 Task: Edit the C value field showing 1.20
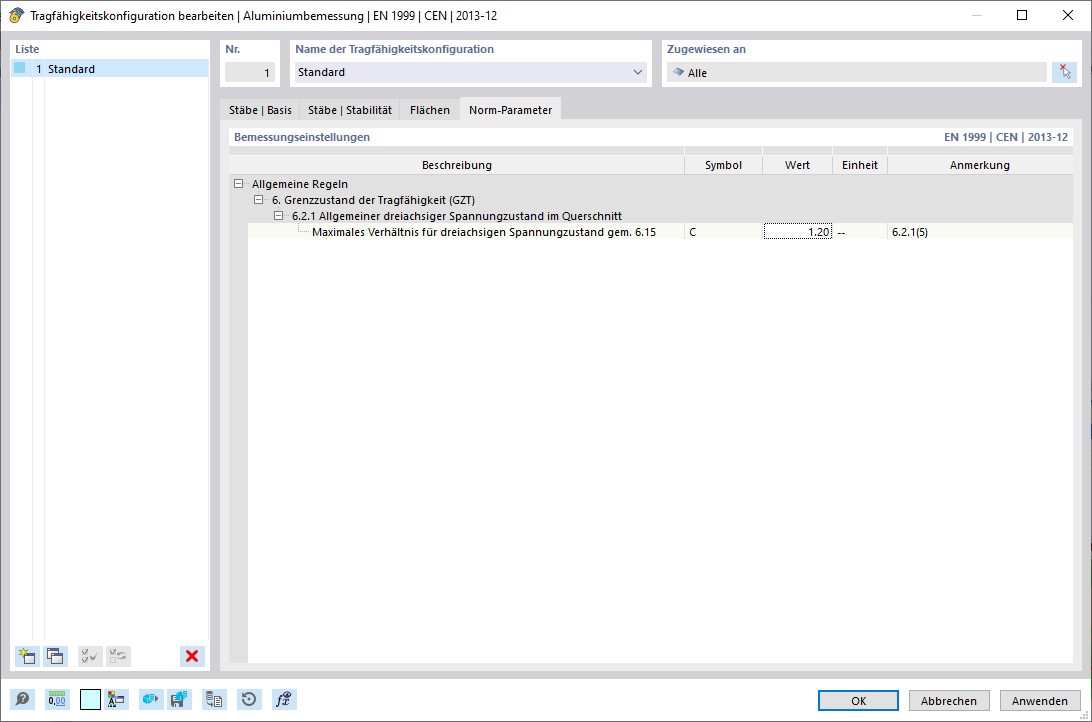click(x=797, y=231)
